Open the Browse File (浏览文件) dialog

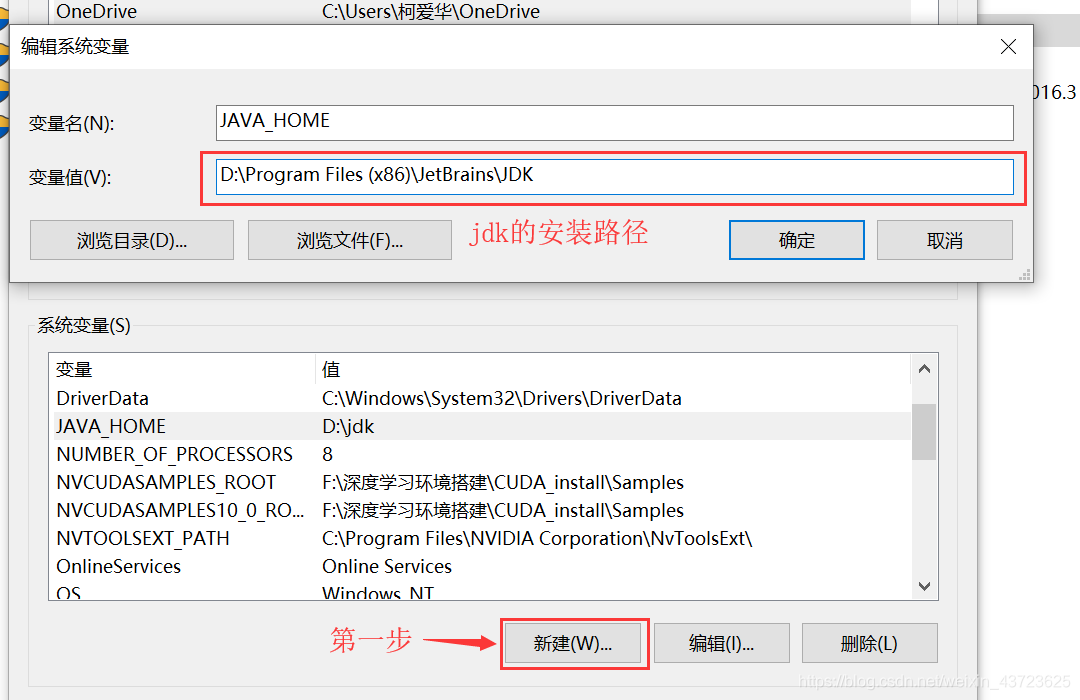[349, 239]
